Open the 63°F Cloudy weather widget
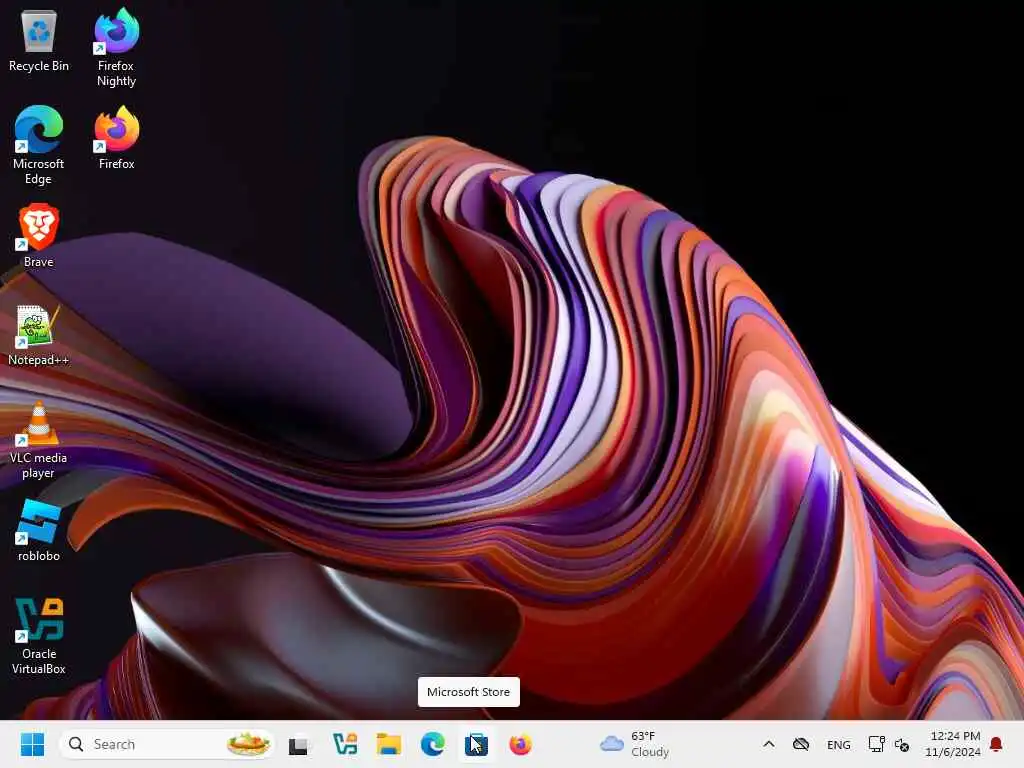 635,744
